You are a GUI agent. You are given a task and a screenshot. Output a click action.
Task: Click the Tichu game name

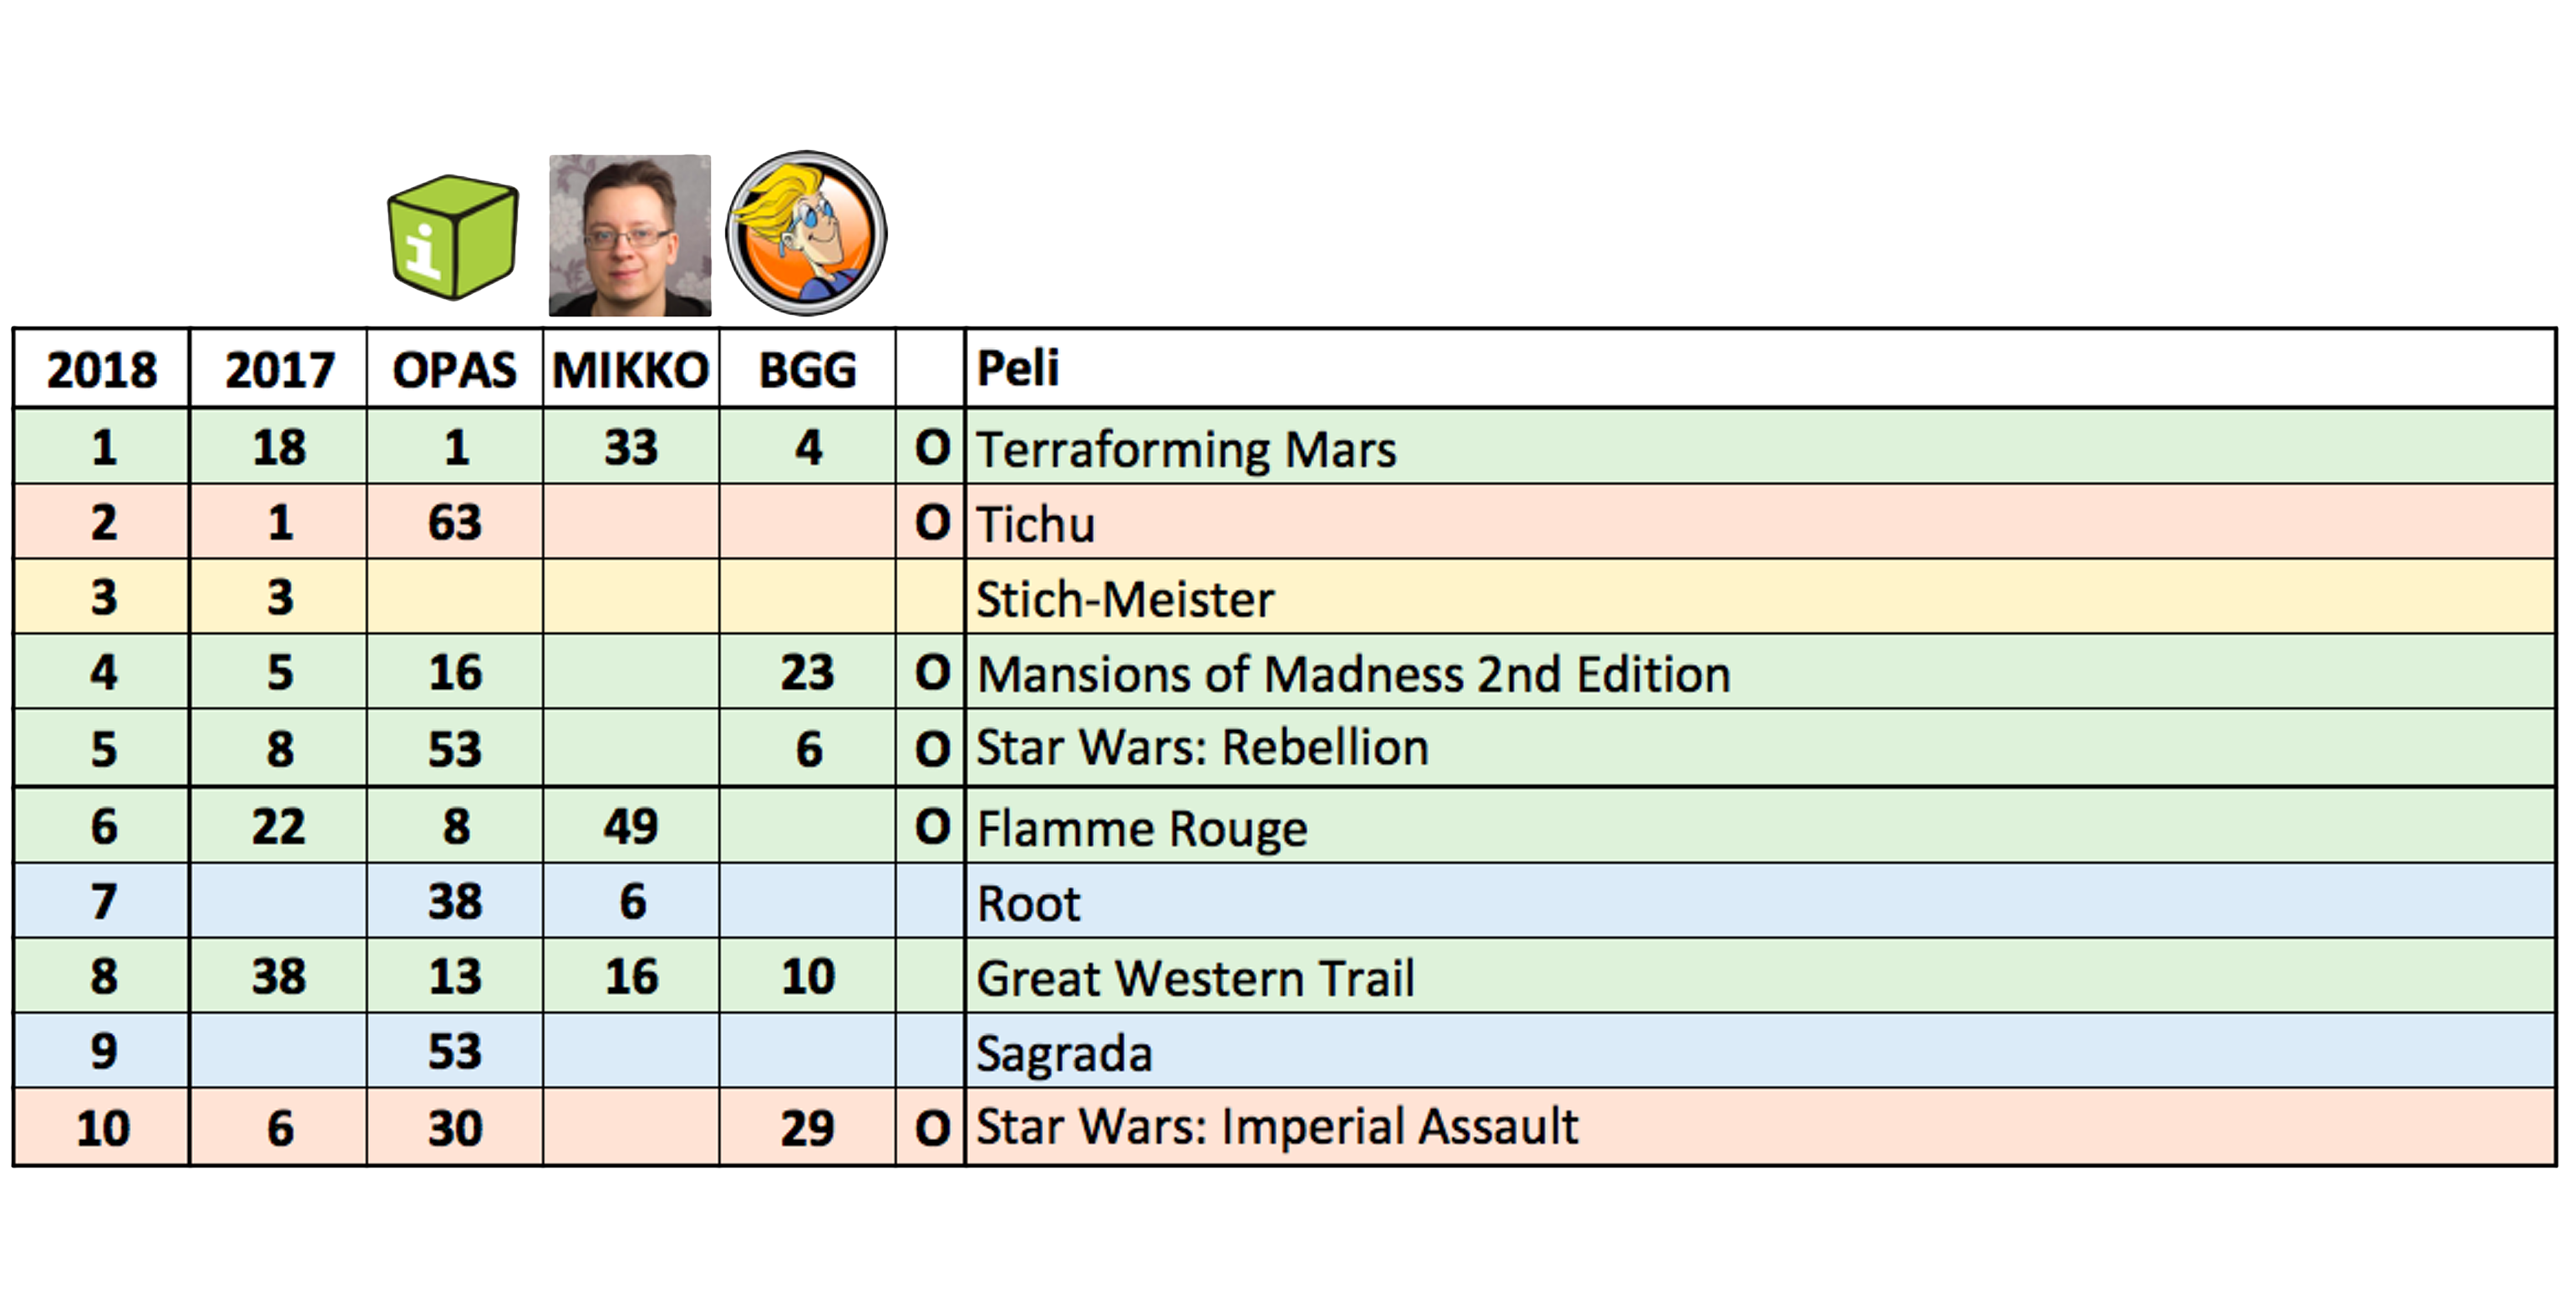click(x=1036, y=523)
